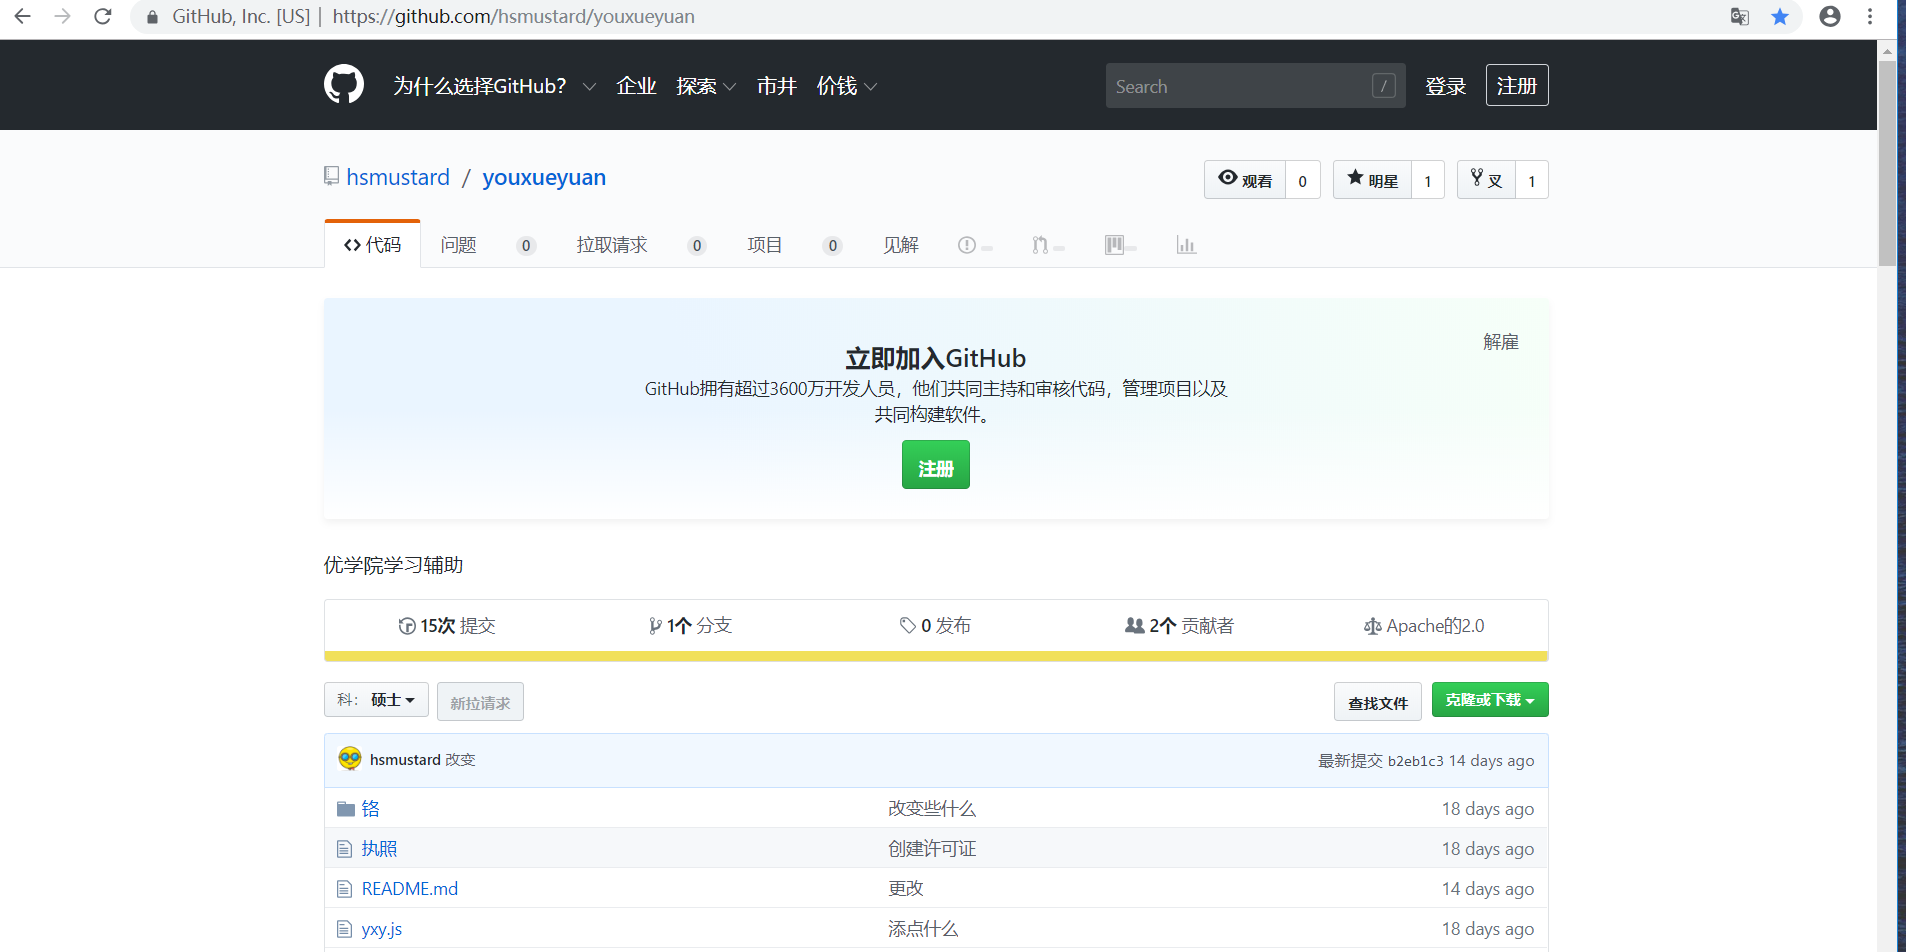This screenshot has height=952, width=1906.
Task: Click the 查找文件 button
Action: coord(1378,702)
